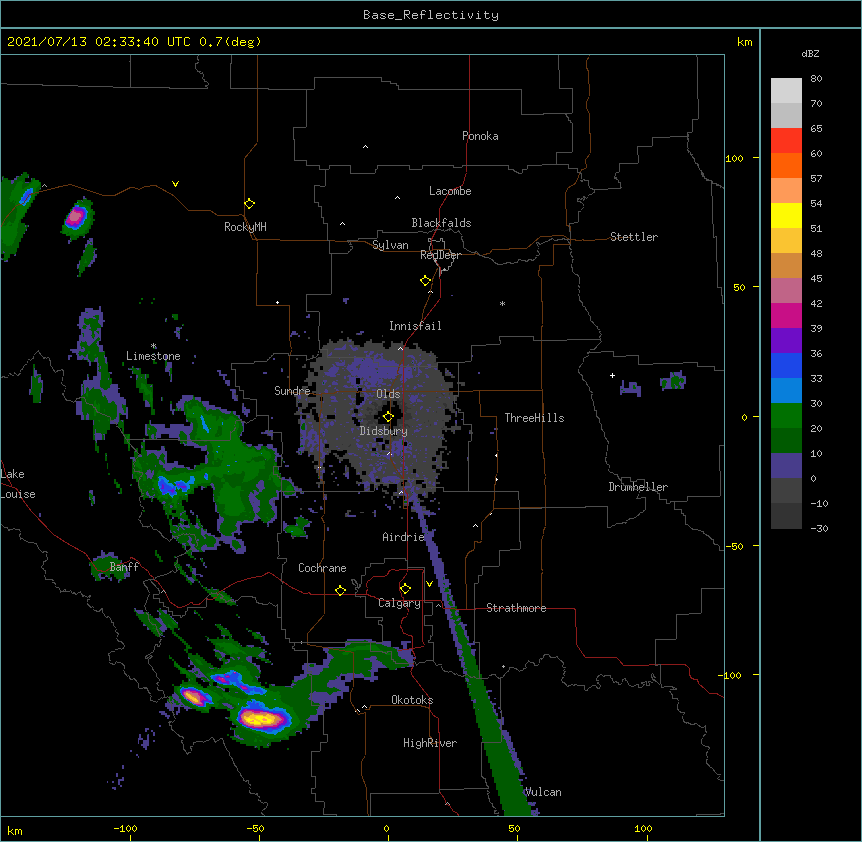Click the yellow diamond marker at Calgary
The height and width of the screenshot is (842, 862).
[x=405, y=589]
